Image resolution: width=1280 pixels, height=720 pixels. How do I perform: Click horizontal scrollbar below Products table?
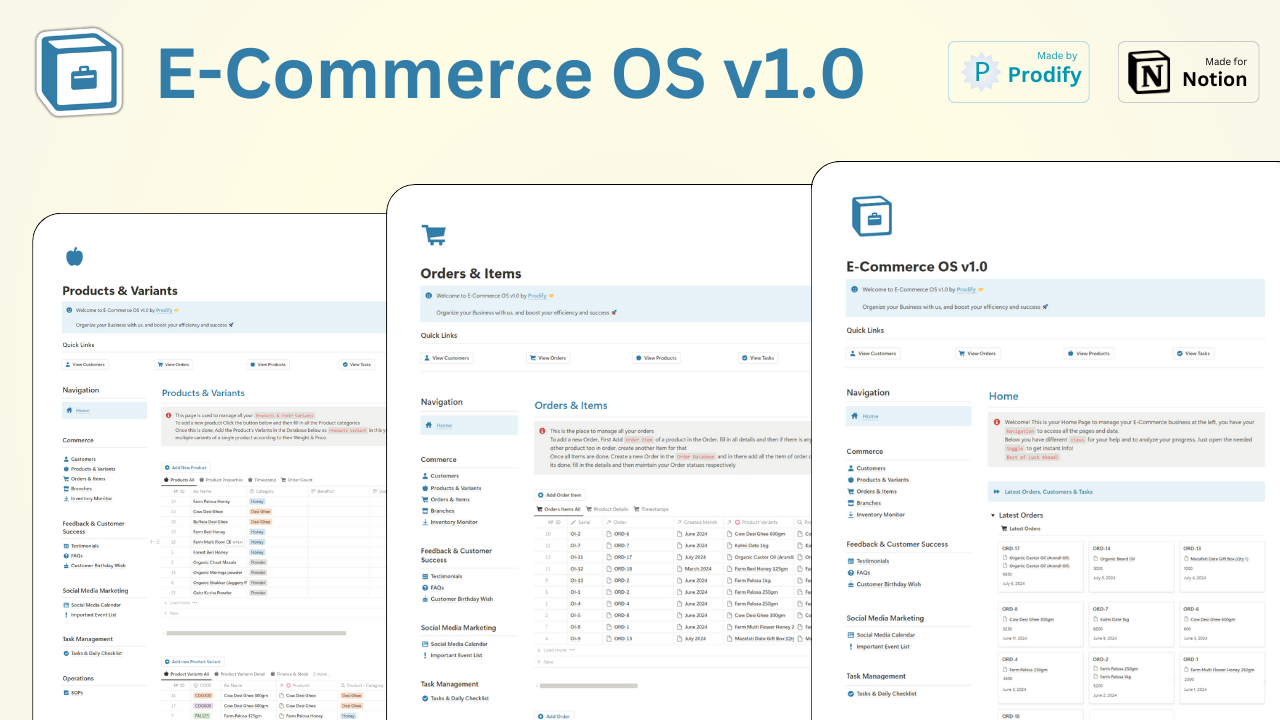coord(256,633)
